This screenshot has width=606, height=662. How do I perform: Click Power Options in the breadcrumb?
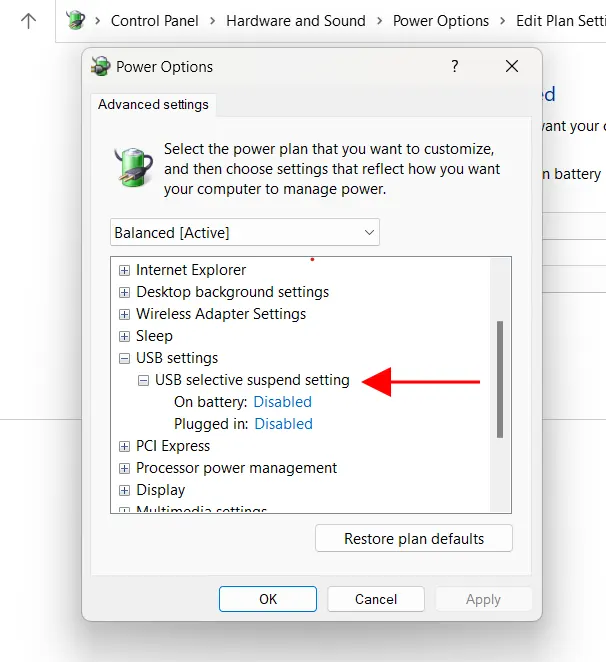click(441, 21)
